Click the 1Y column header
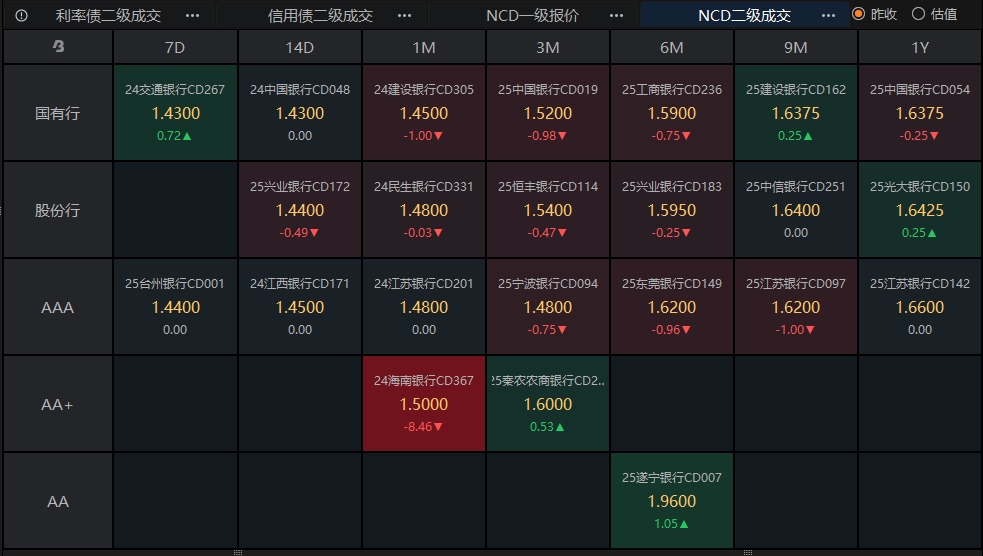The width and height of the screenshot is (983, 556). [x=920, y=48]
